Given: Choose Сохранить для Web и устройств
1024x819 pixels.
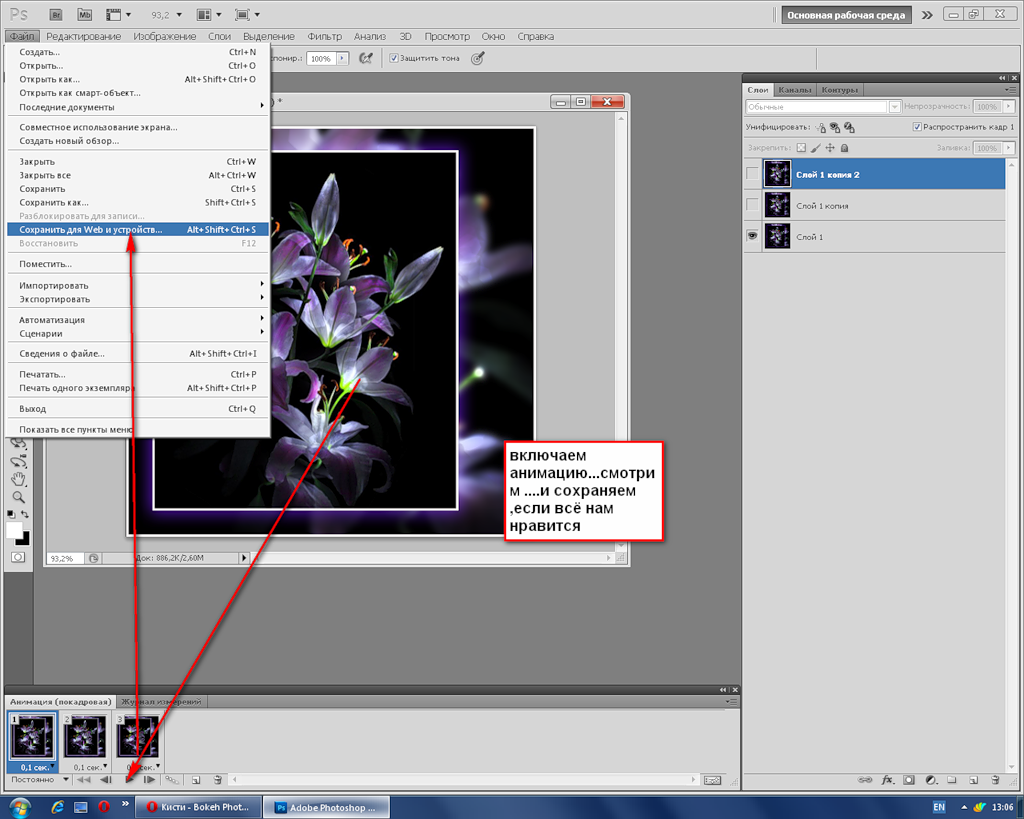Looking at the screenshot, I should 90,229.
